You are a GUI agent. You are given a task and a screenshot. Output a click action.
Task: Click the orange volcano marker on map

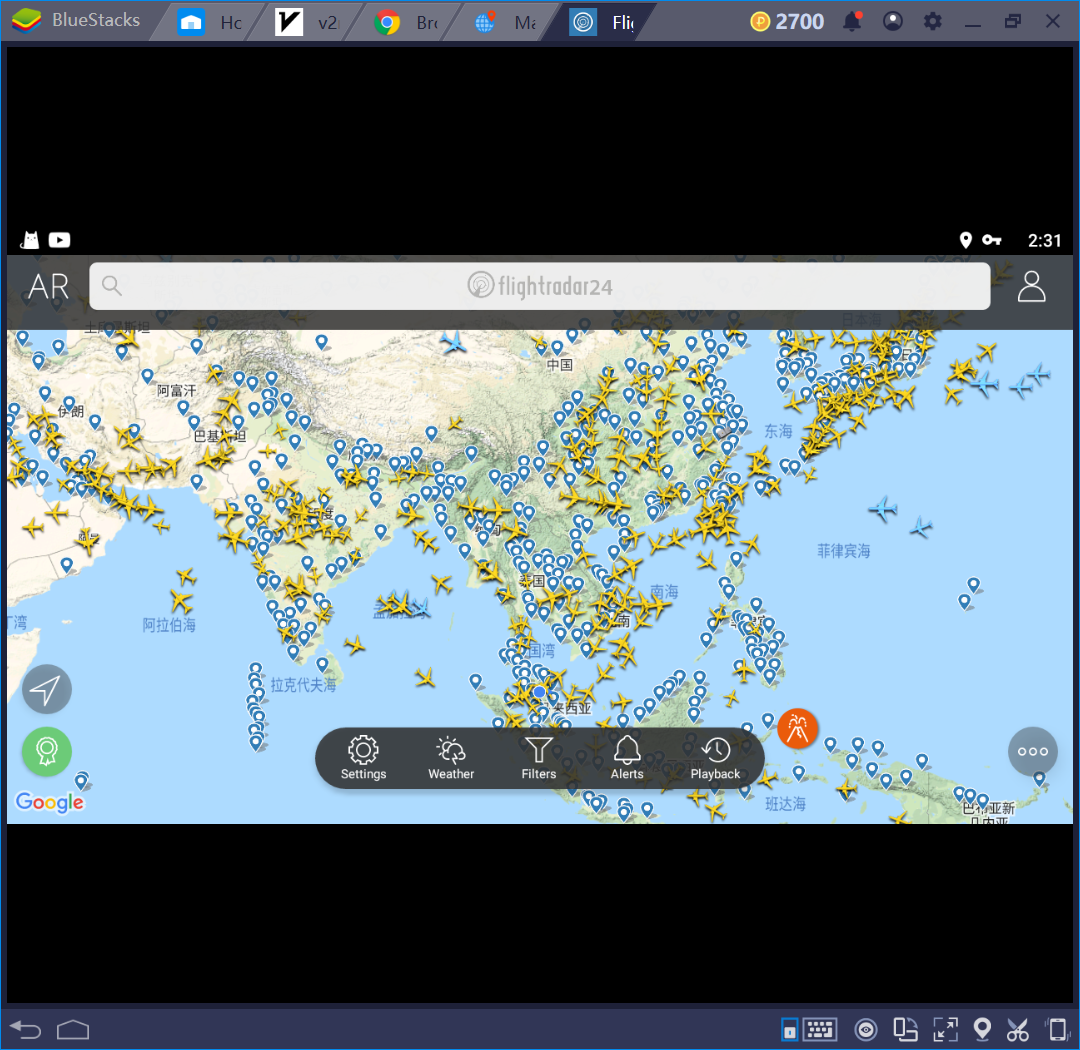click(798, 728)
